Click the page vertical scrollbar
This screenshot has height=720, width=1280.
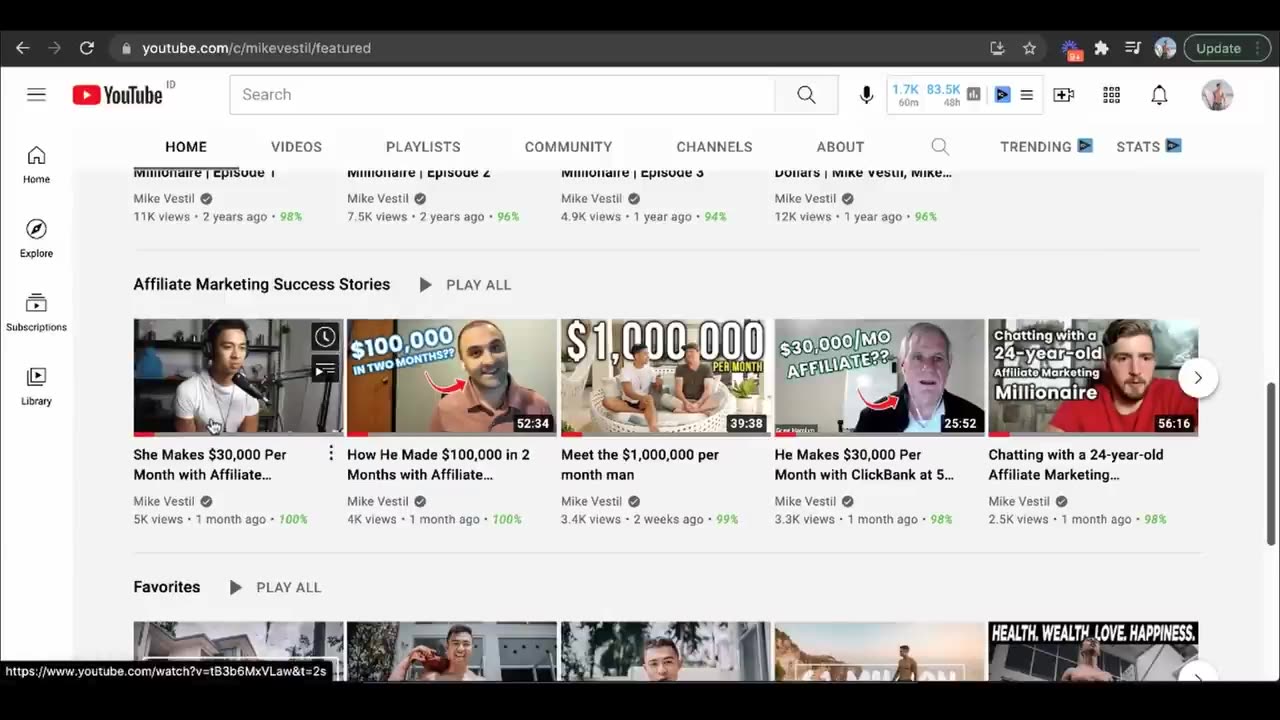pos(1272,465)
